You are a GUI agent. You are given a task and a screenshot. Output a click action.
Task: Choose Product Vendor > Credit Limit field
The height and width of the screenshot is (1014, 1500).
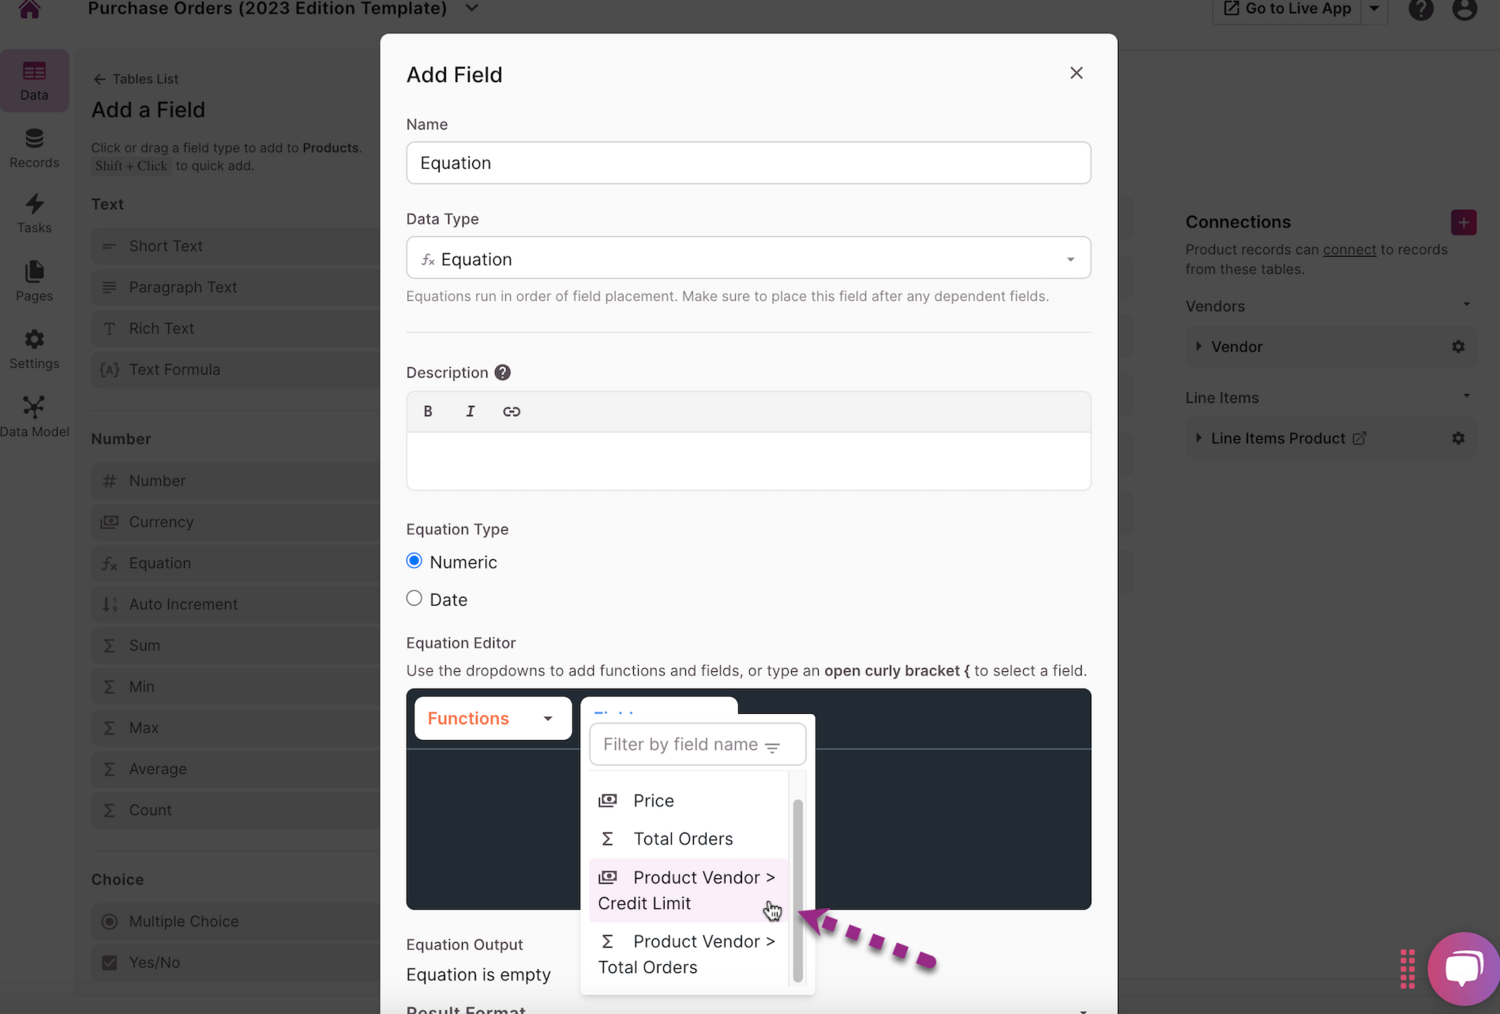(687, 890)
